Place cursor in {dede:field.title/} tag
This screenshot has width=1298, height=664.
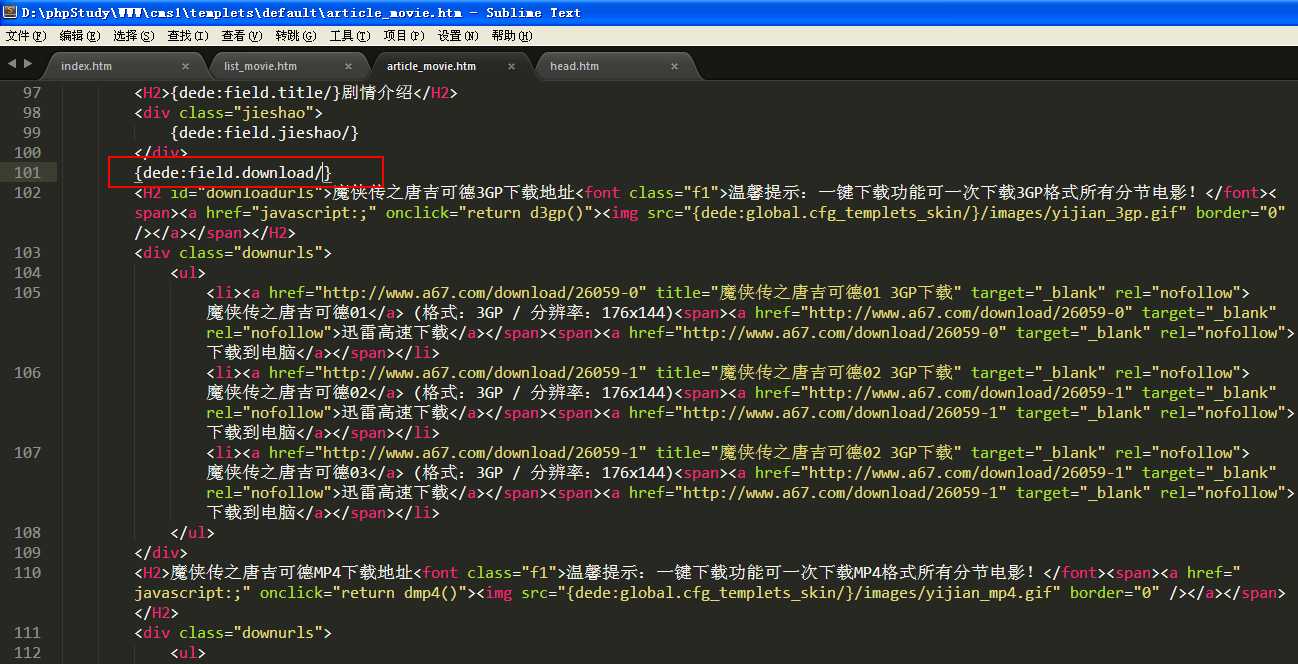(256, 93)
